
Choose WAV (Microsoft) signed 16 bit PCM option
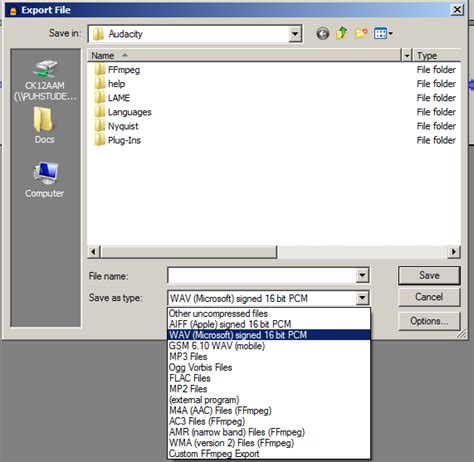click(x=269, y=335)
